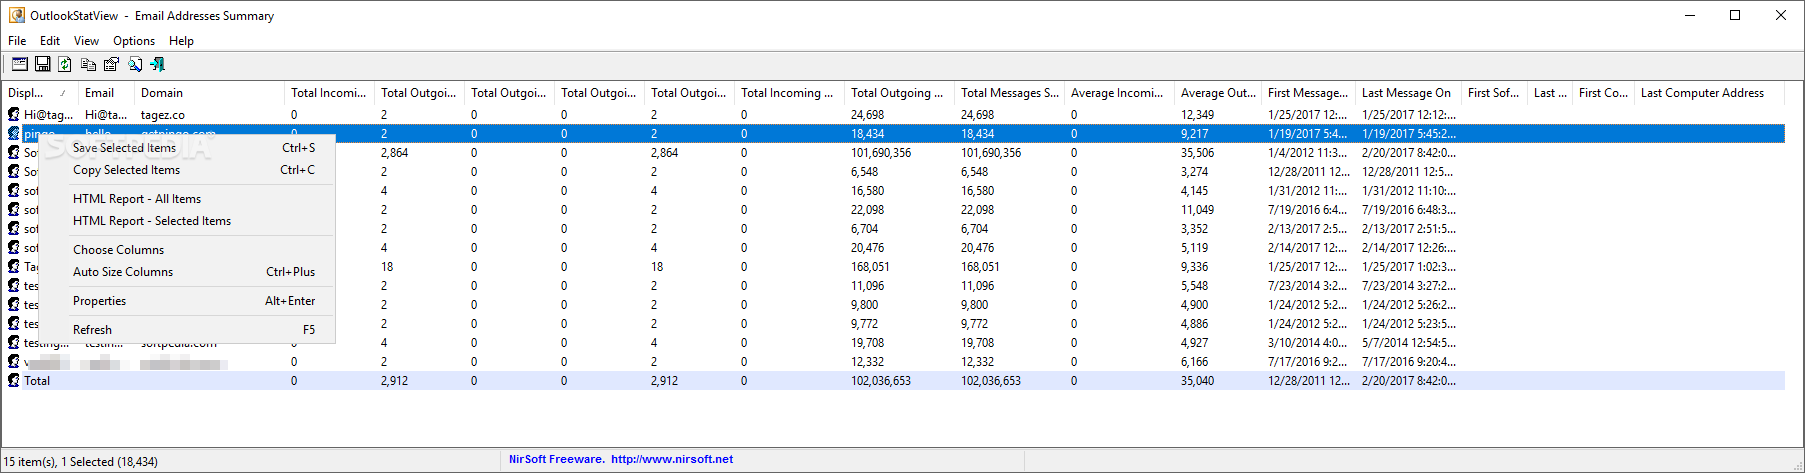Screen dimensions: 1805x473
Task: Click the contact icon of the Total row
Action: [x=14, y=381]
